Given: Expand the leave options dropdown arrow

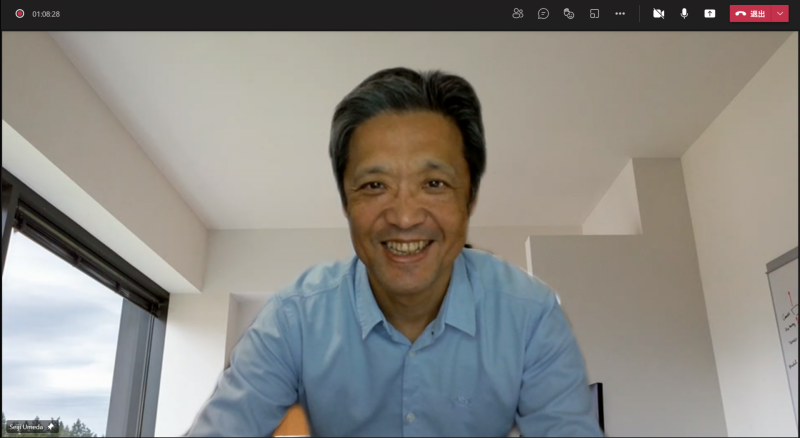Looking at the screenshot, I should [780, 14].
